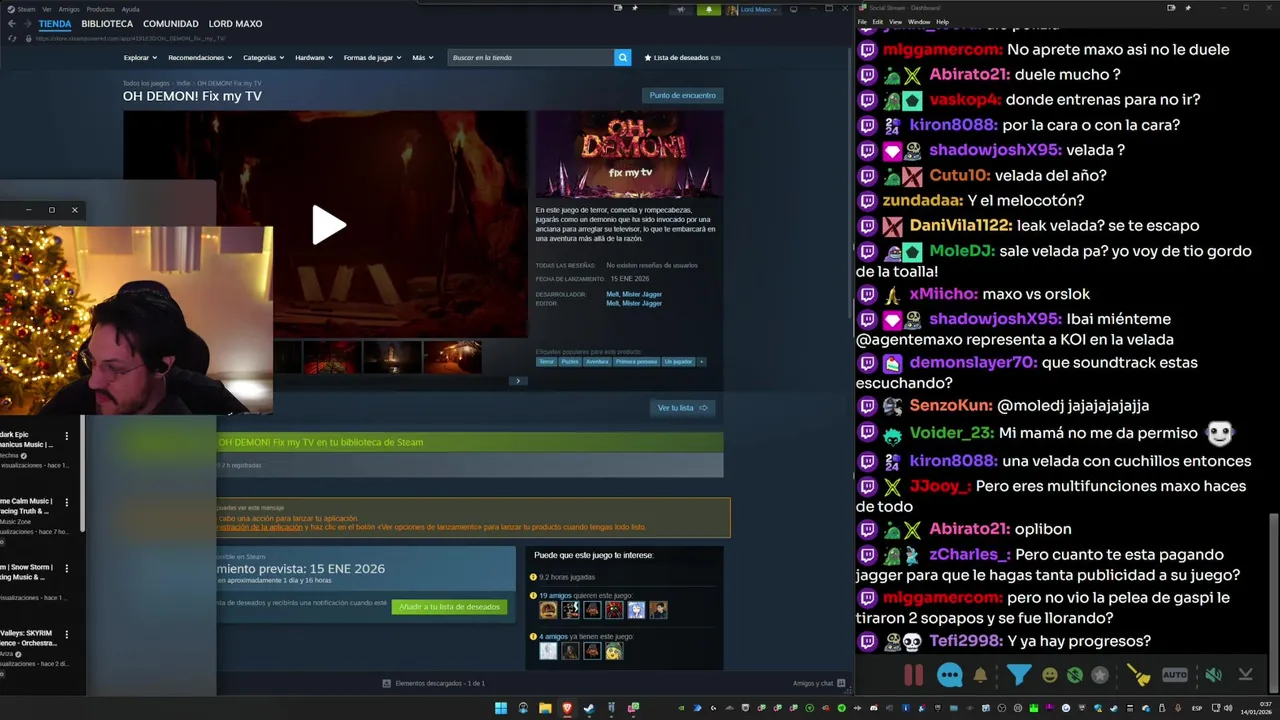Toggle the AUTO button in Social Stream

coord(1175,675)
